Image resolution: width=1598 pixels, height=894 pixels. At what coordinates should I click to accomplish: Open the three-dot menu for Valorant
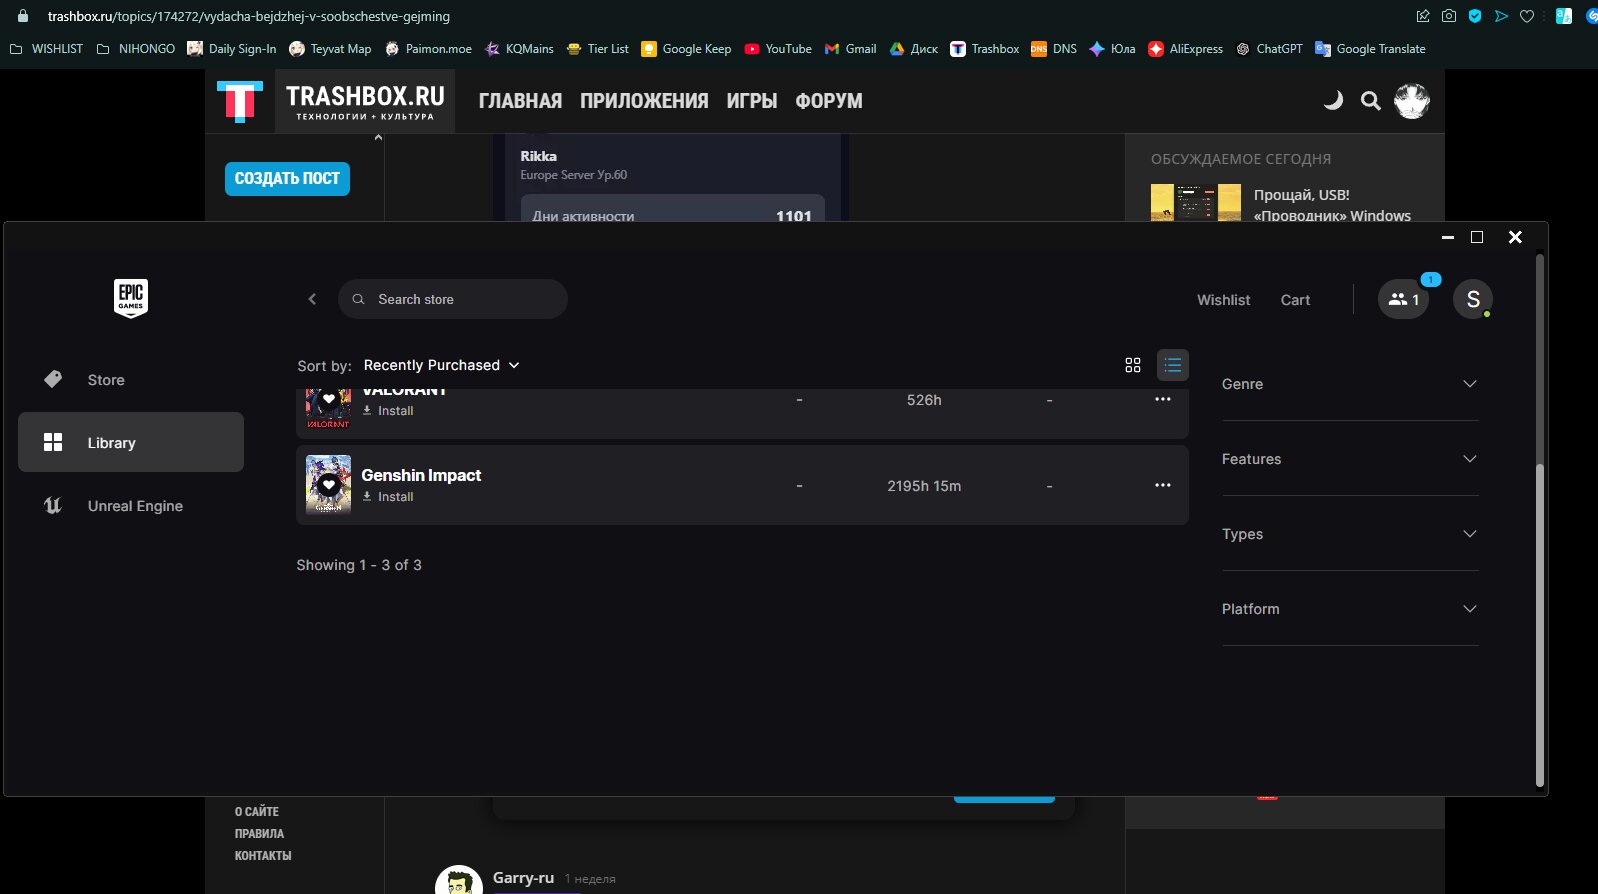1163,399
